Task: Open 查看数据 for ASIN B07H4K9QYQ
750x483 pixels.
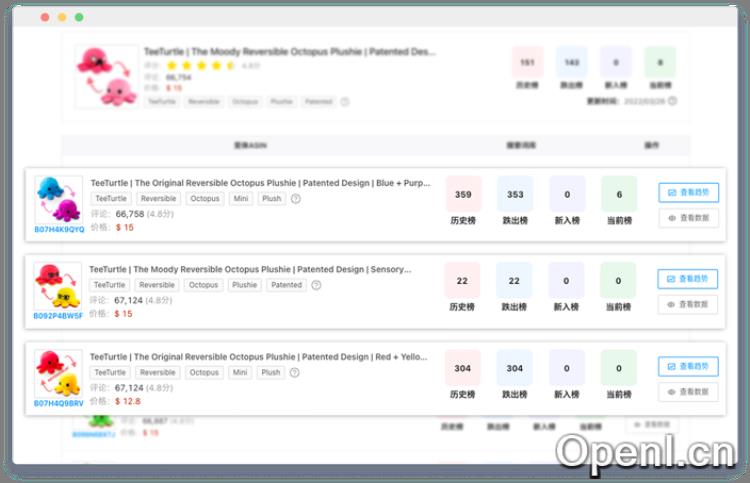Action: click(x=688, y=218)
